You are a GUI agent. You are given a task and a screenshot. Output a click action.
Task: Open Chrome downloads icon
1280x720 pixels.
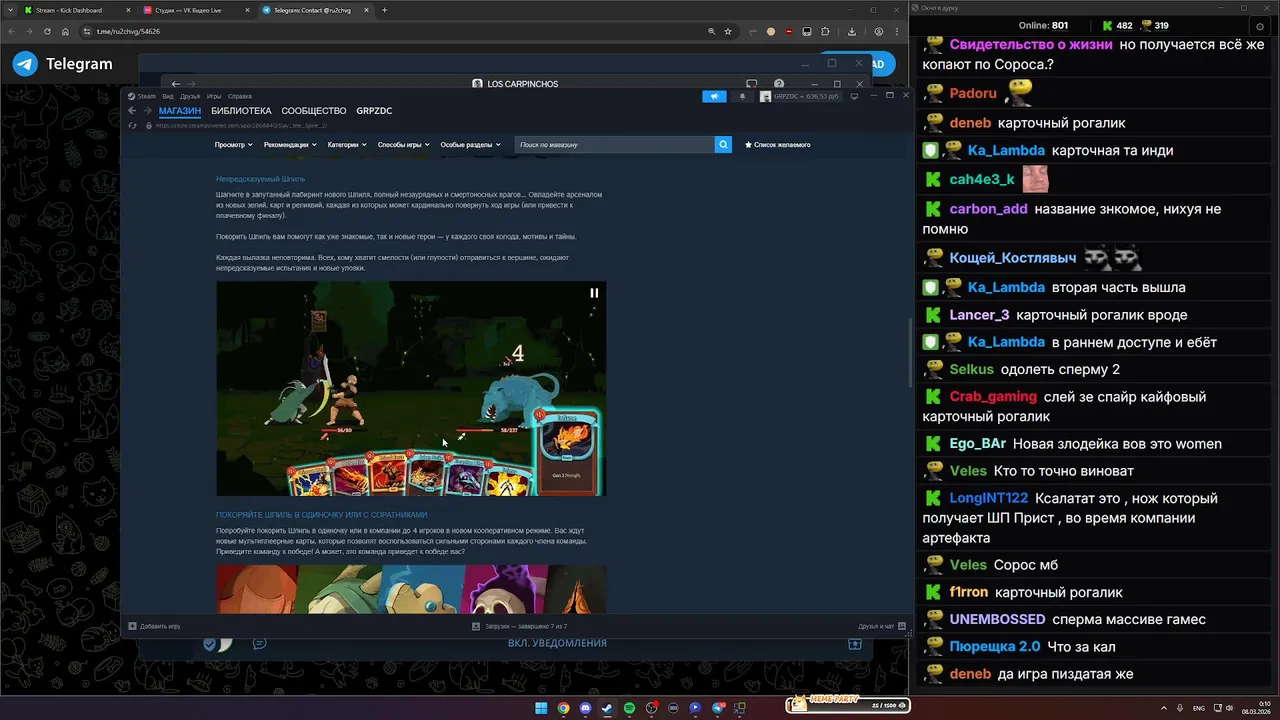[854, 31]
